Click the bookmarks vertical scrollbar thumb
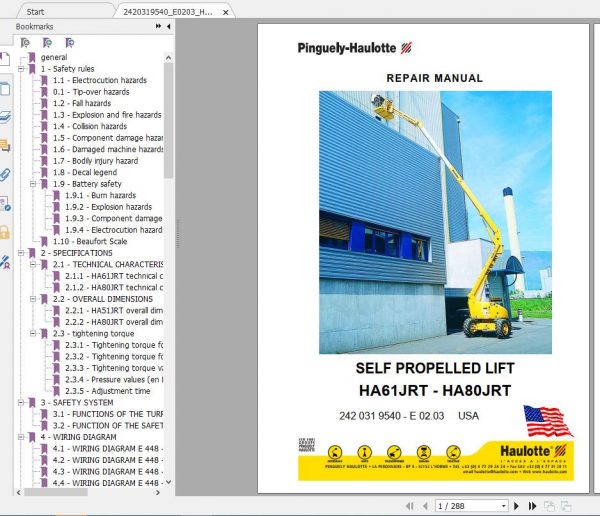 click(x=168, y=121)
